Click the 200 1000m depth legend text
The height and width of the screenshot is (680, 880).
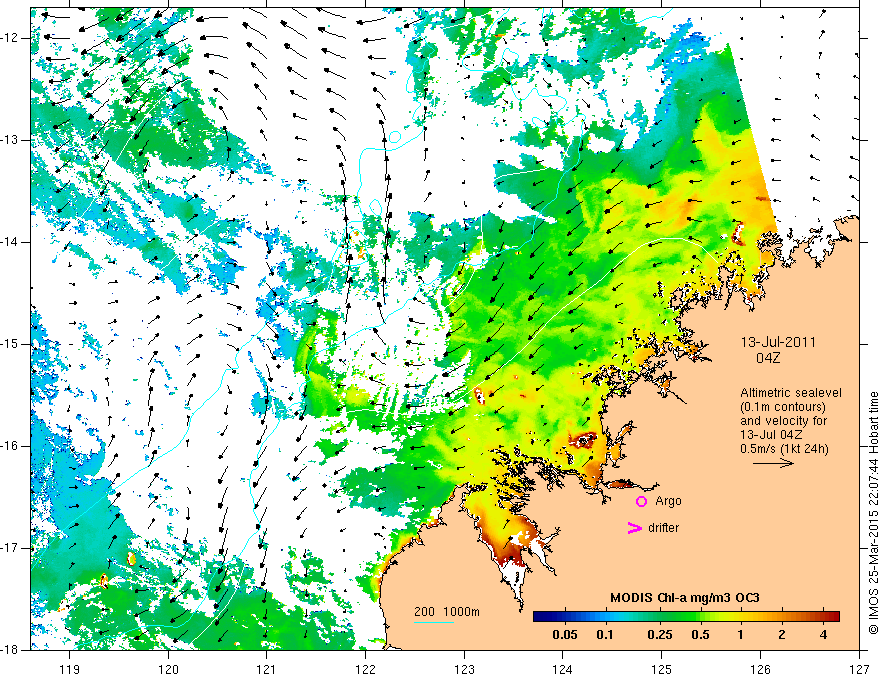tap(447, 612)
